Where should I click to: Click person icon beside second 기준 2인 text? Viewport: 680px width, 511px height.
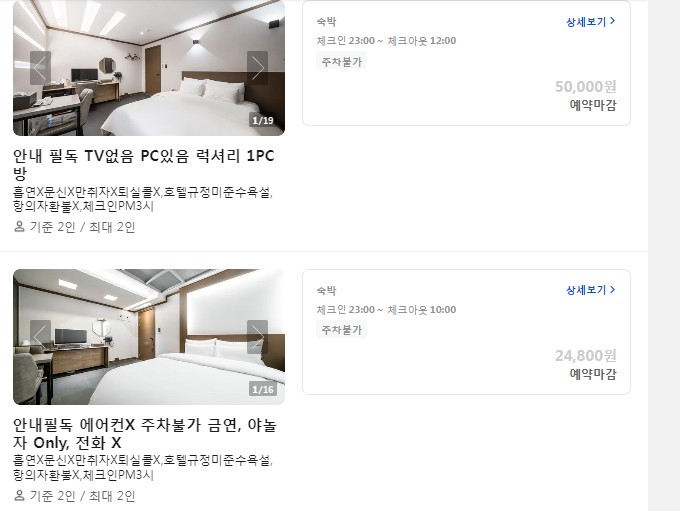point(19,495)
